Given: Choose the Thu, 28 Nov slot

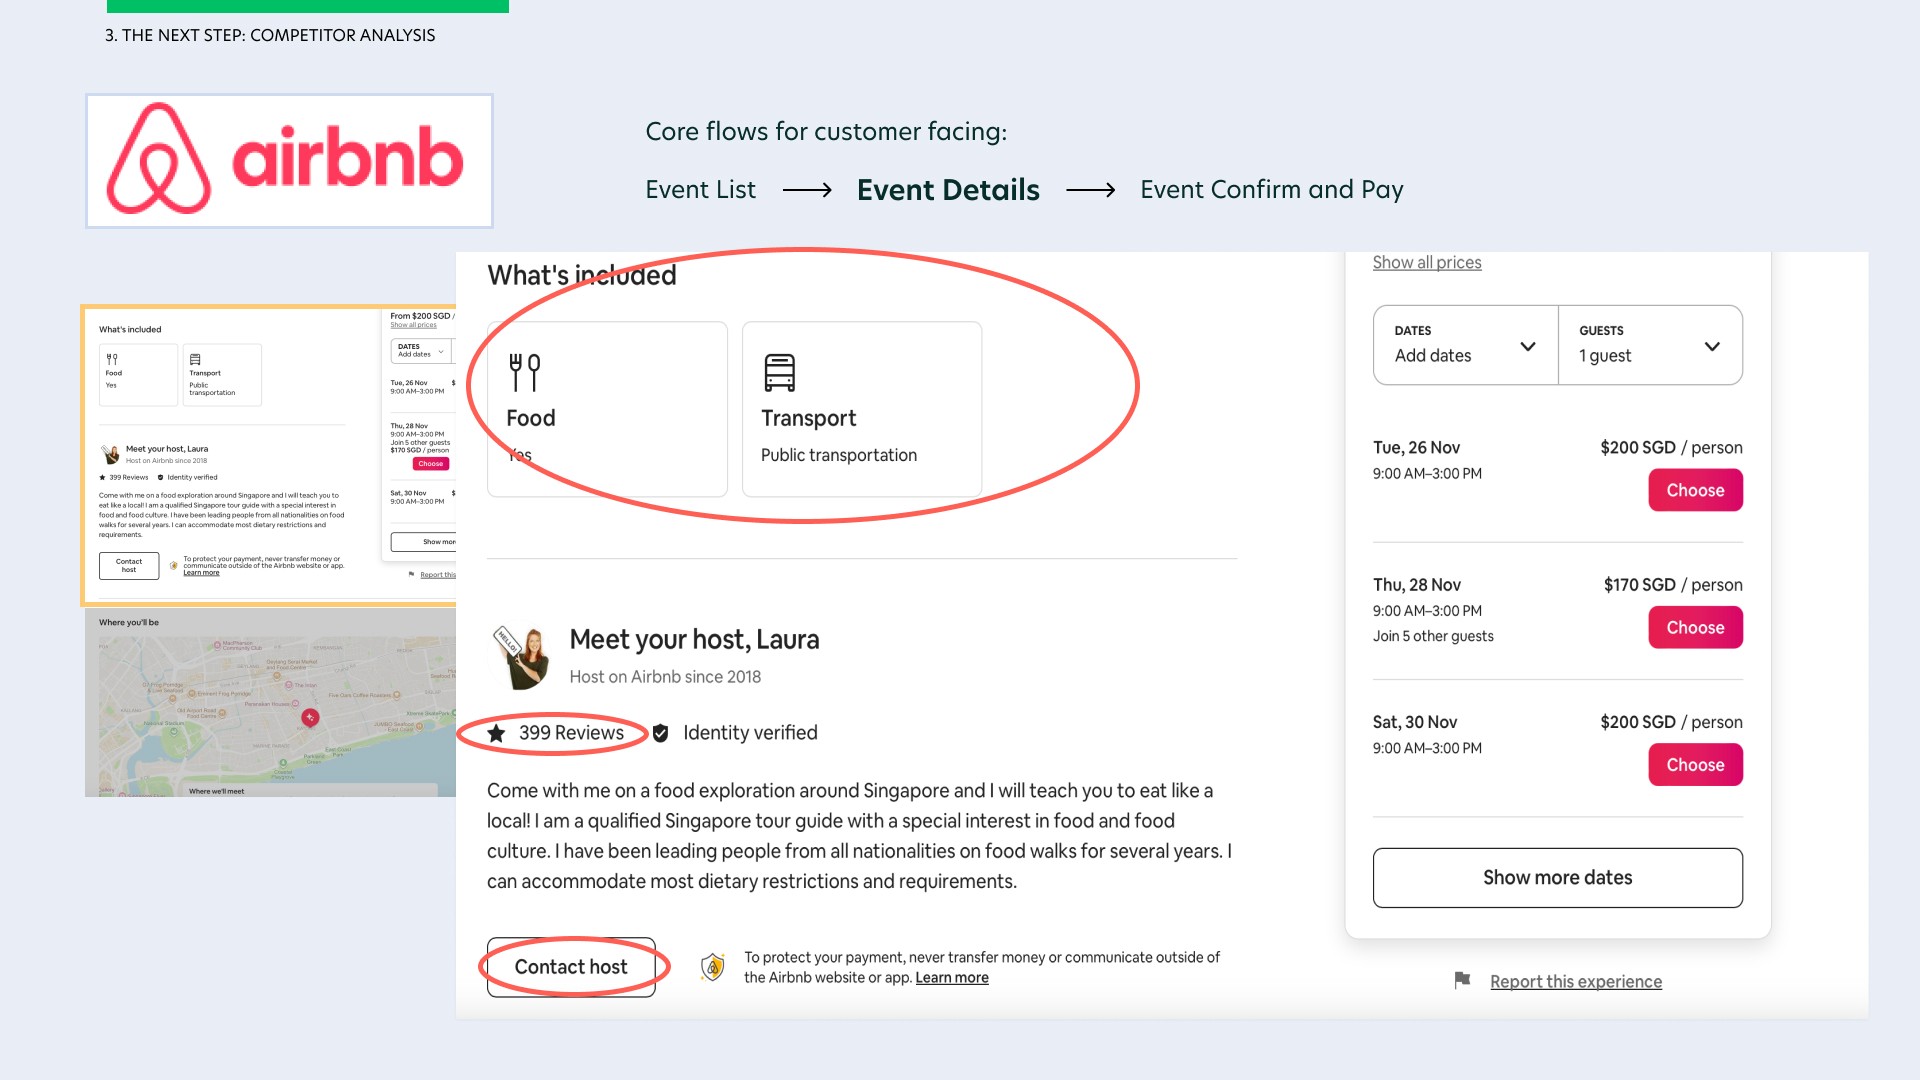Looking at the screenshot, I should 1695,627.
